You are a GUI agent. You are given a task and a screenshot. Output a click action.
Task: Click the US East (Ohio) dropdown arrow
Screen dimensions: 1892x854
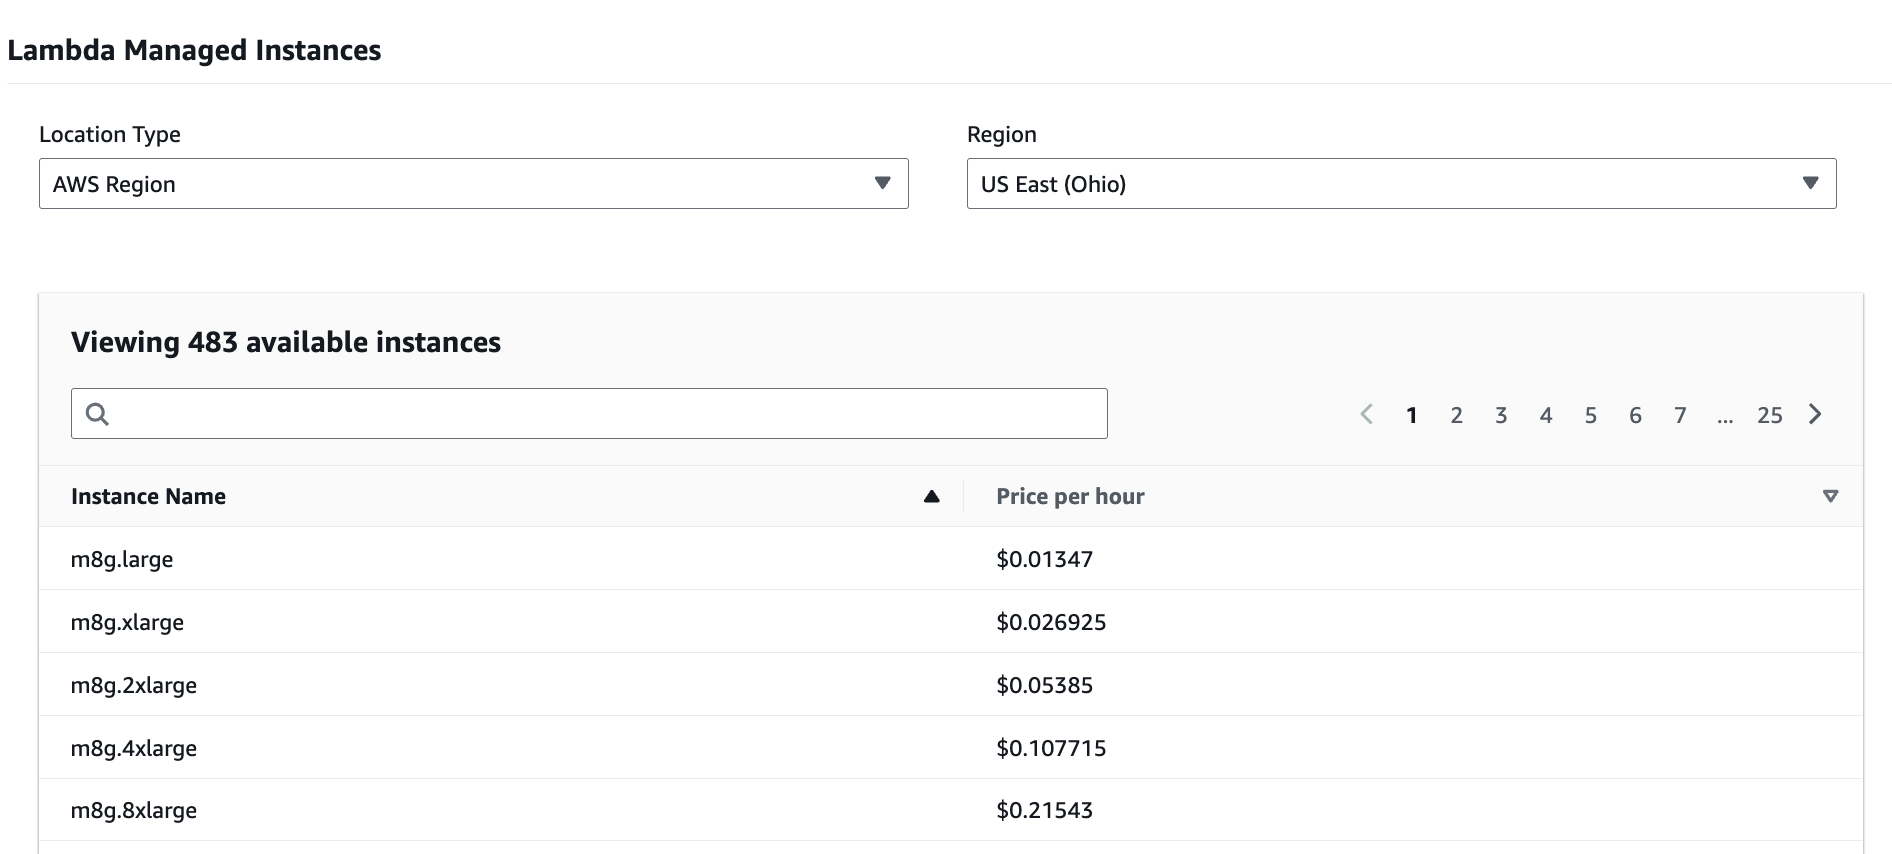pos(1809,183)
